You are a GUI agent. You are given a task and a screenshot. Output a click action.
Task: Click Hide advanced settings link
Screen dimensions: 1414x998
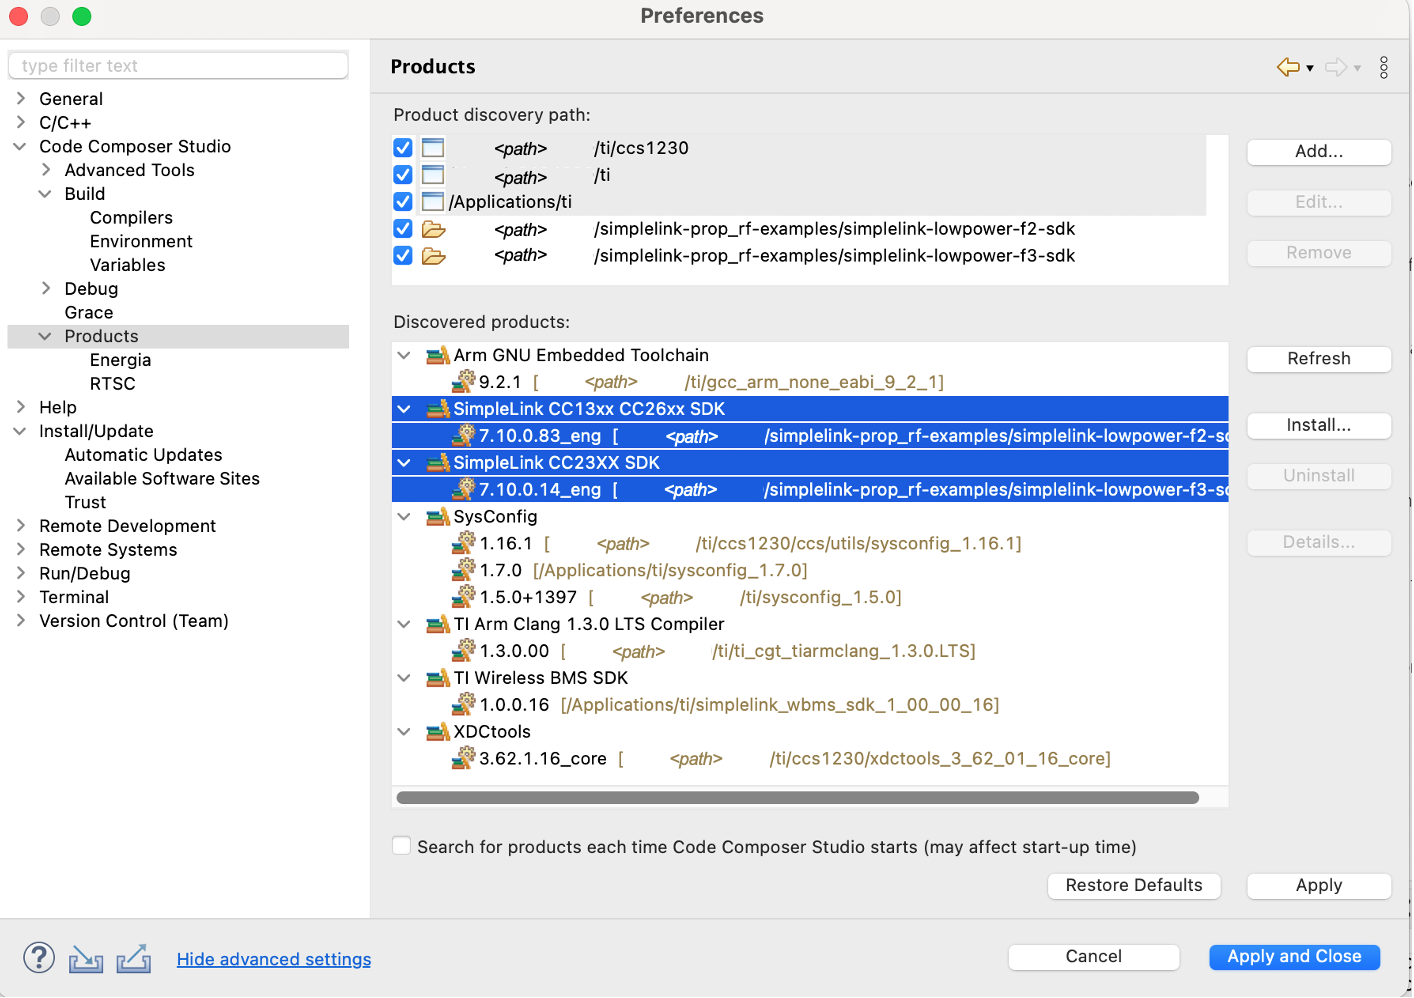pyautogui.click(x=274, y=959)
